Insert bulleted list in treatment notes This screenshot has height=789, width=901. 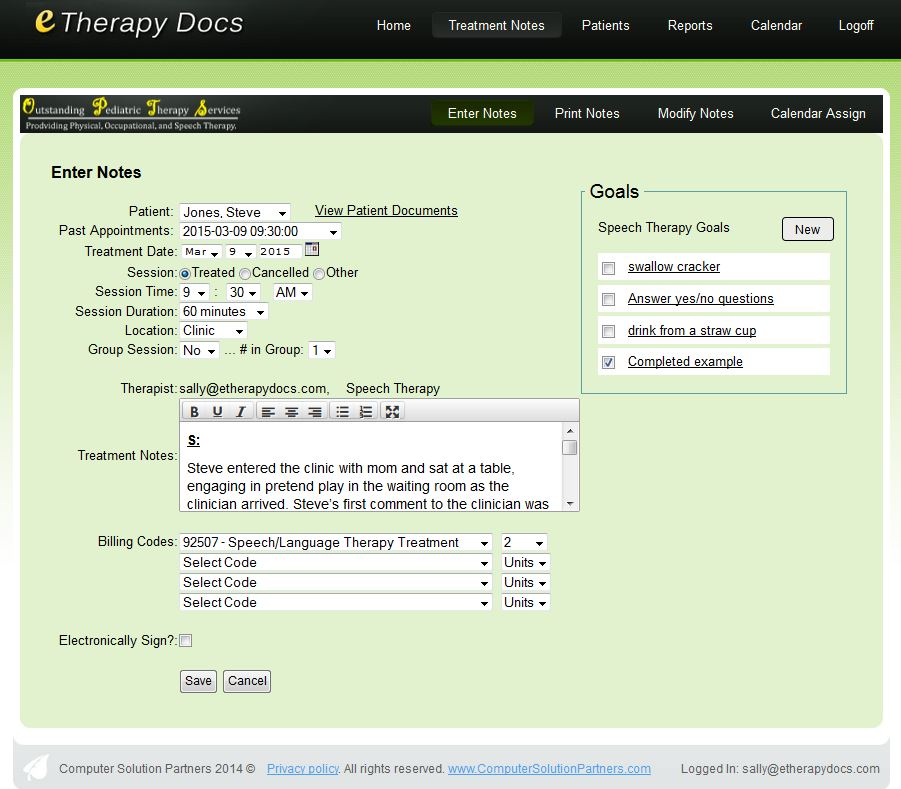pos(342,412)
